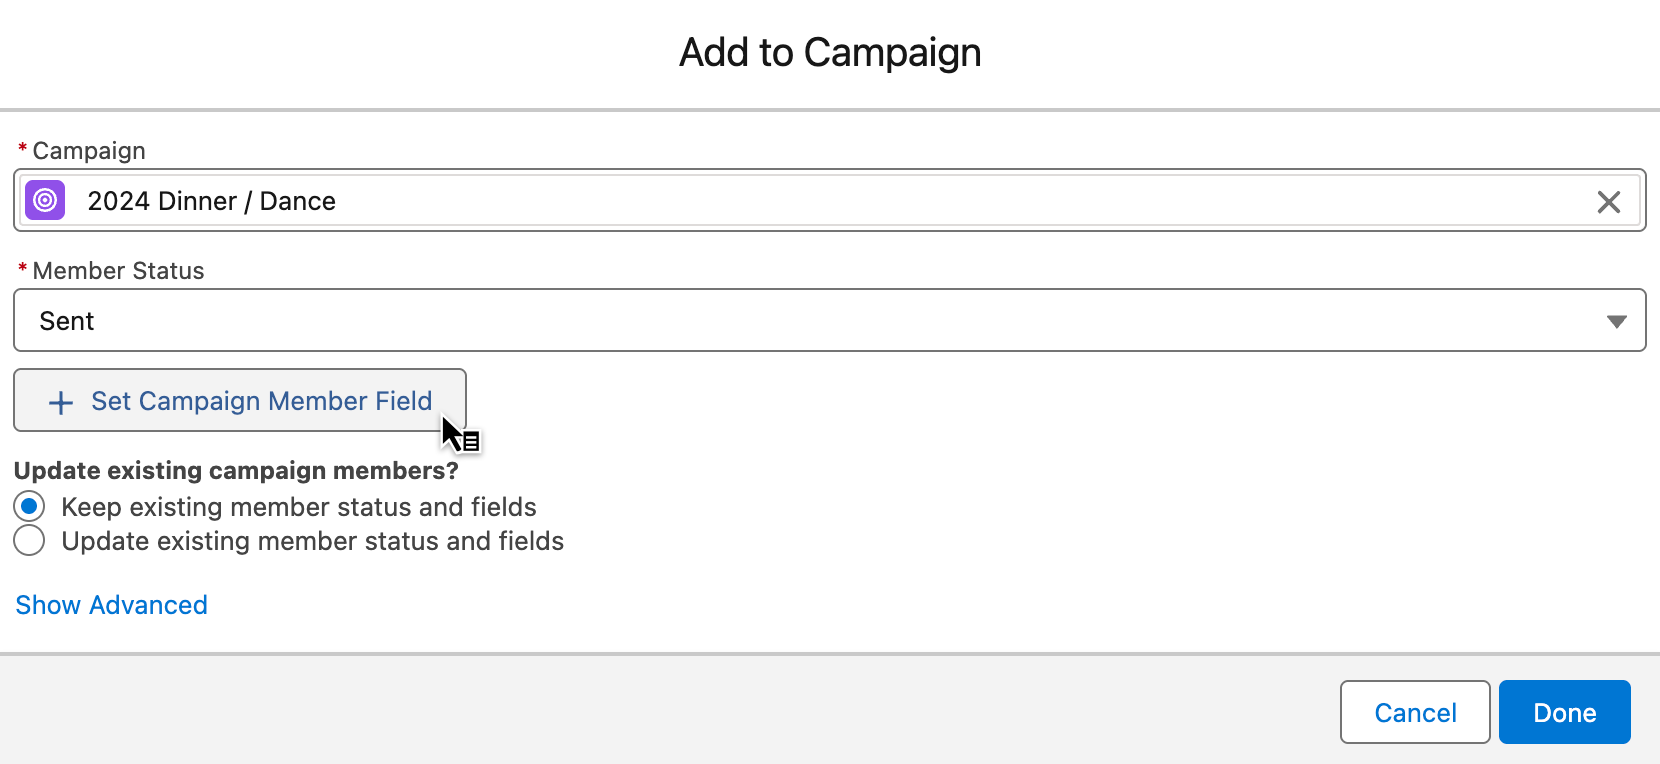Click the 'Add to Campaign' dialog title
This screenshot has height=764, width=1660.
(830, 52)
